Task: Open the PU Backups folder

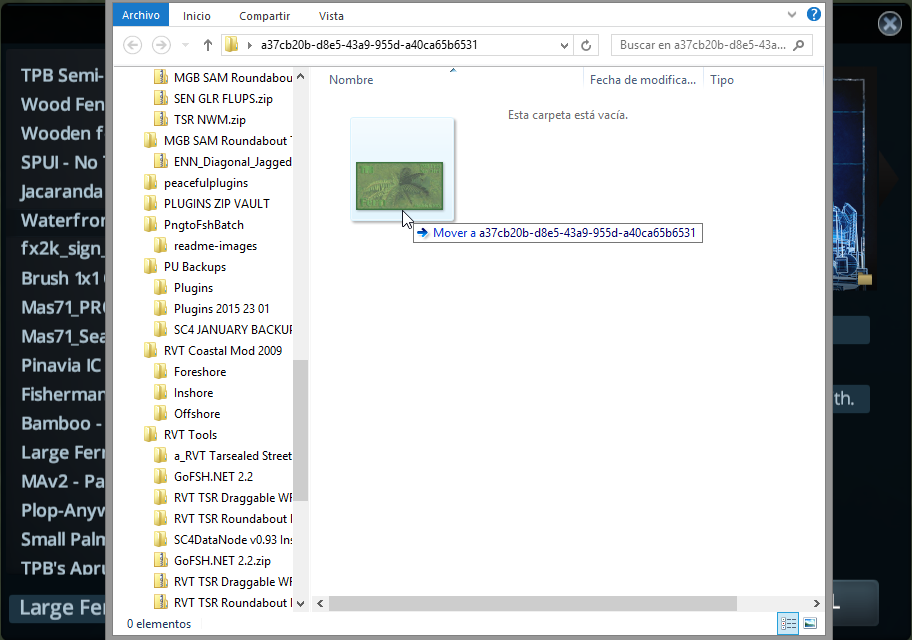Action: tap(195, 267)
